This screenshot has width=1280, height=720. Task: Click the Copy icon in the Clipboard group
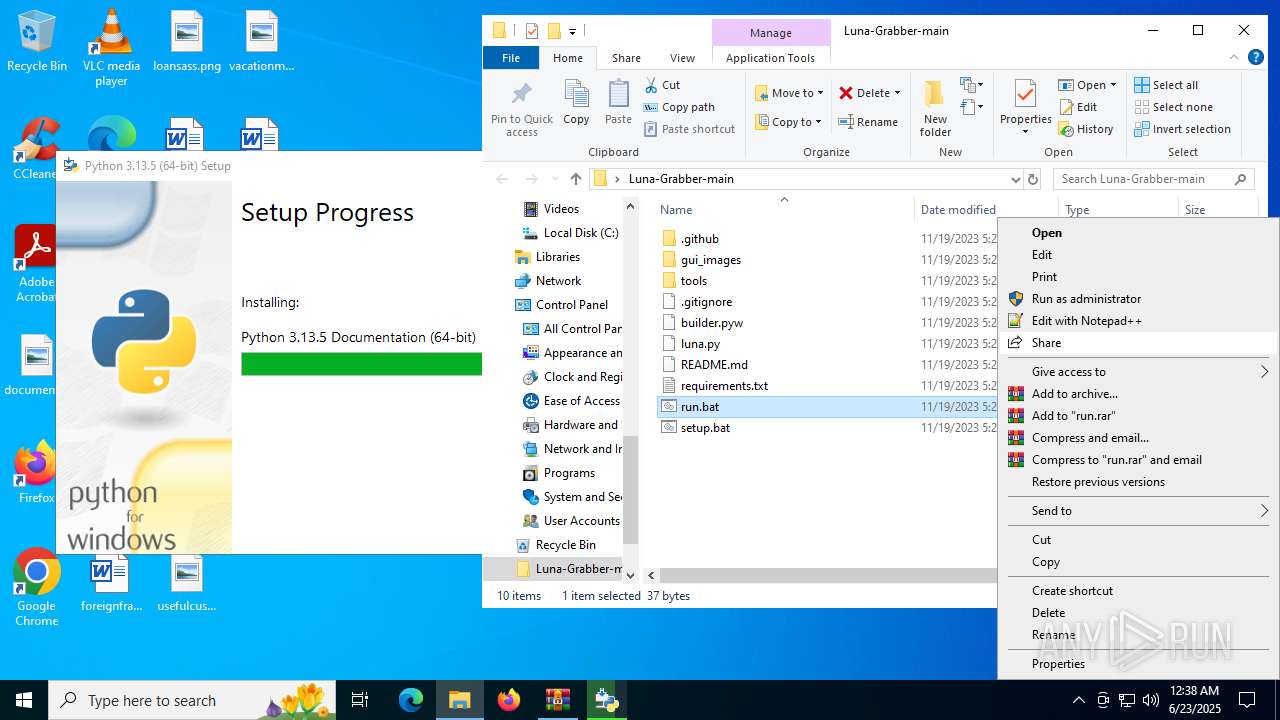coord(576,94)
